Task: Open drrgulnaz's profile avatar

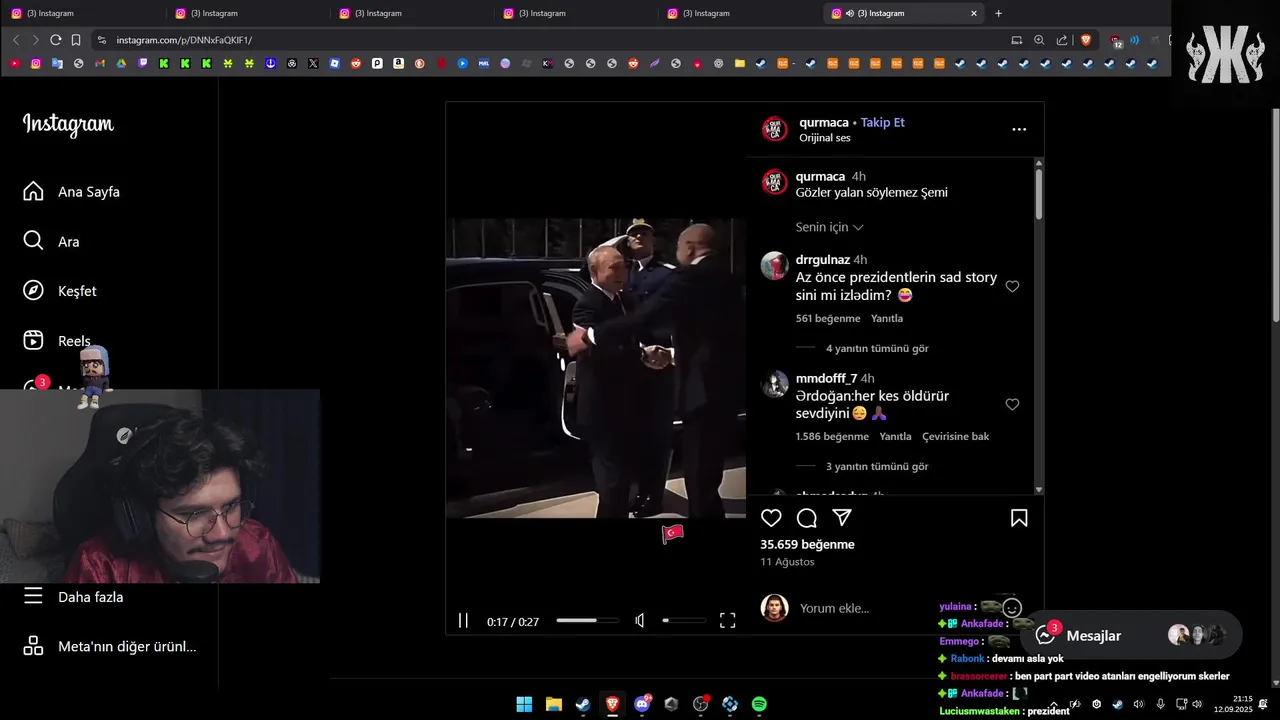Action: pos(775,266)
